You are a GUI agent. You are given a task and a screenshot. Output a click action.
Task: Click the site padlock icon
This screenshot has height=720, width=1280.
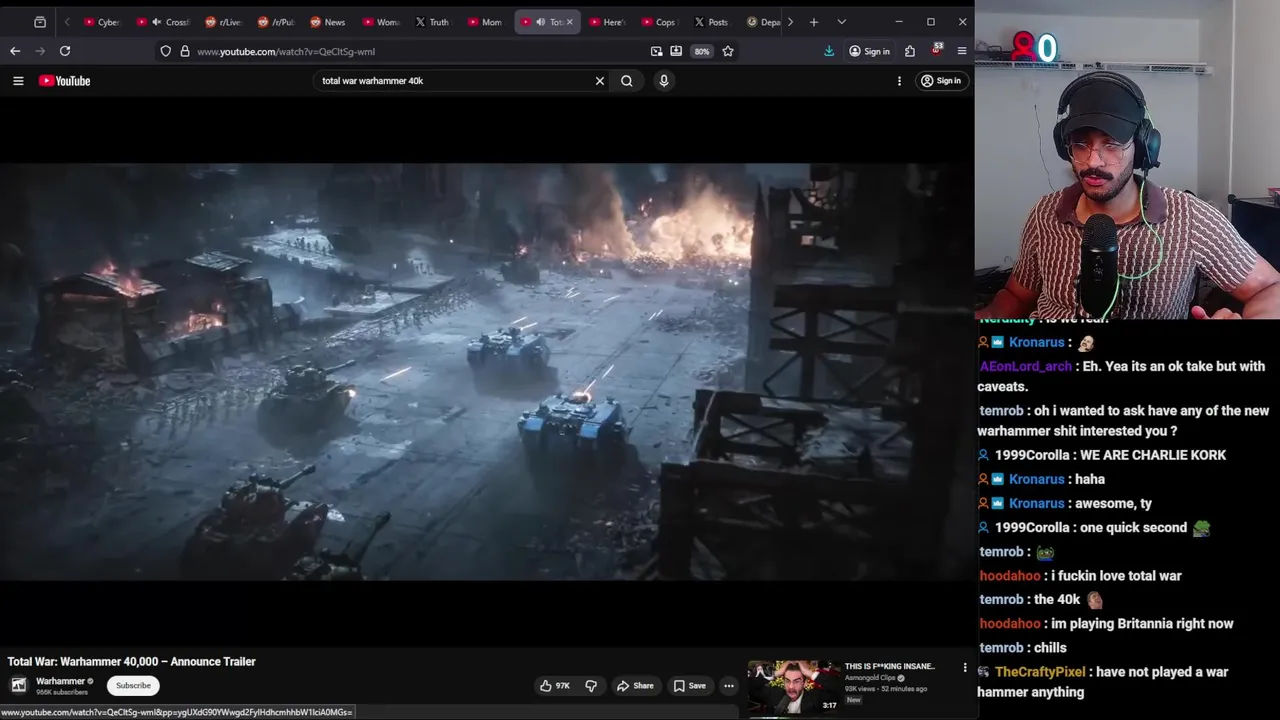(185, 51)
